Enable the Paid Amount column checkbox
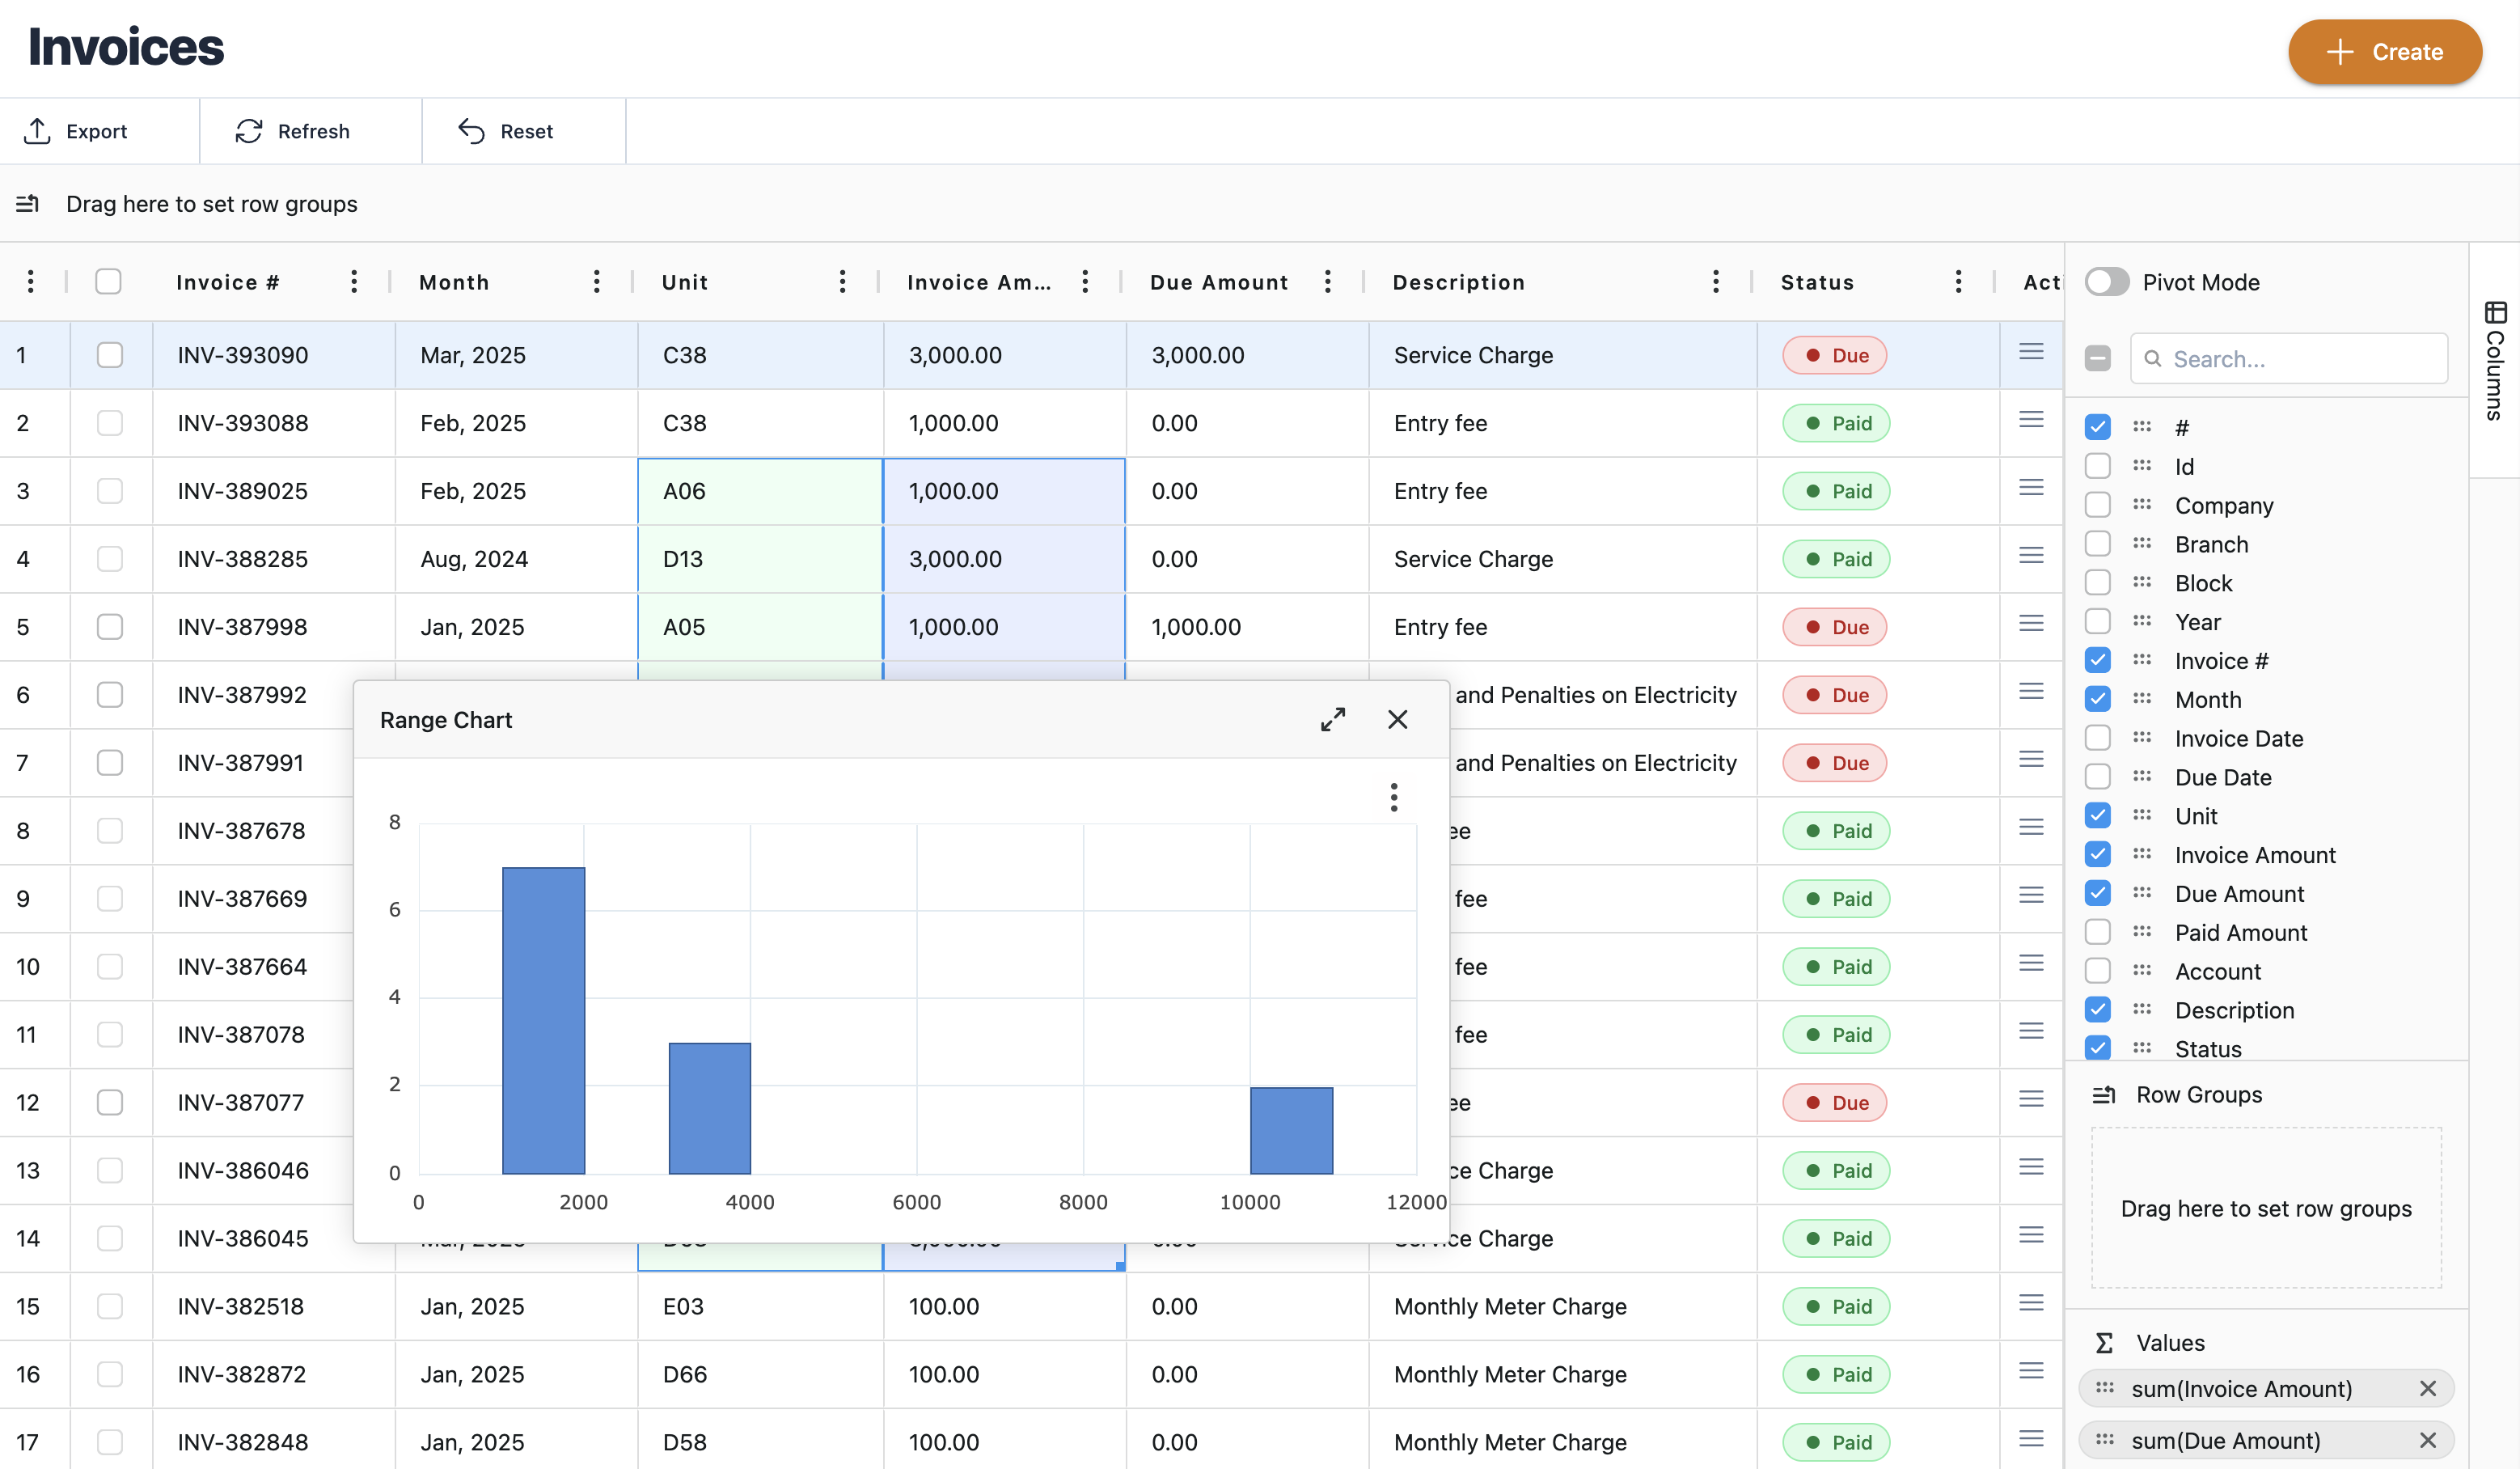 [x=2097, y=932]
